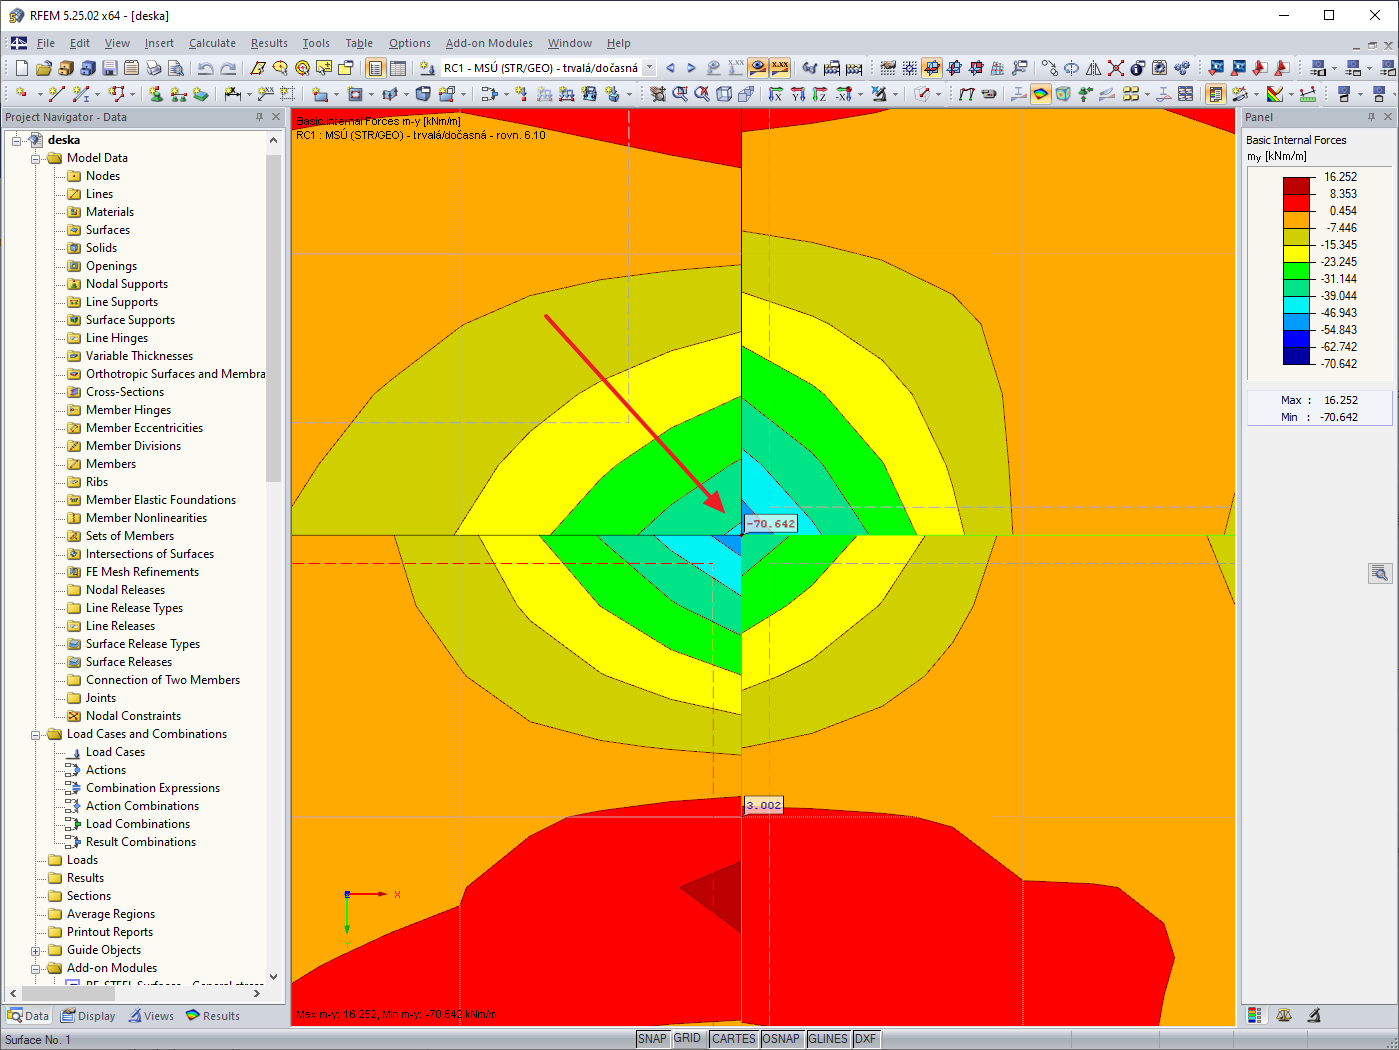Expand the Guide Objects tree node
This screenshot has width=1399, height=1050.
(36, 950)
